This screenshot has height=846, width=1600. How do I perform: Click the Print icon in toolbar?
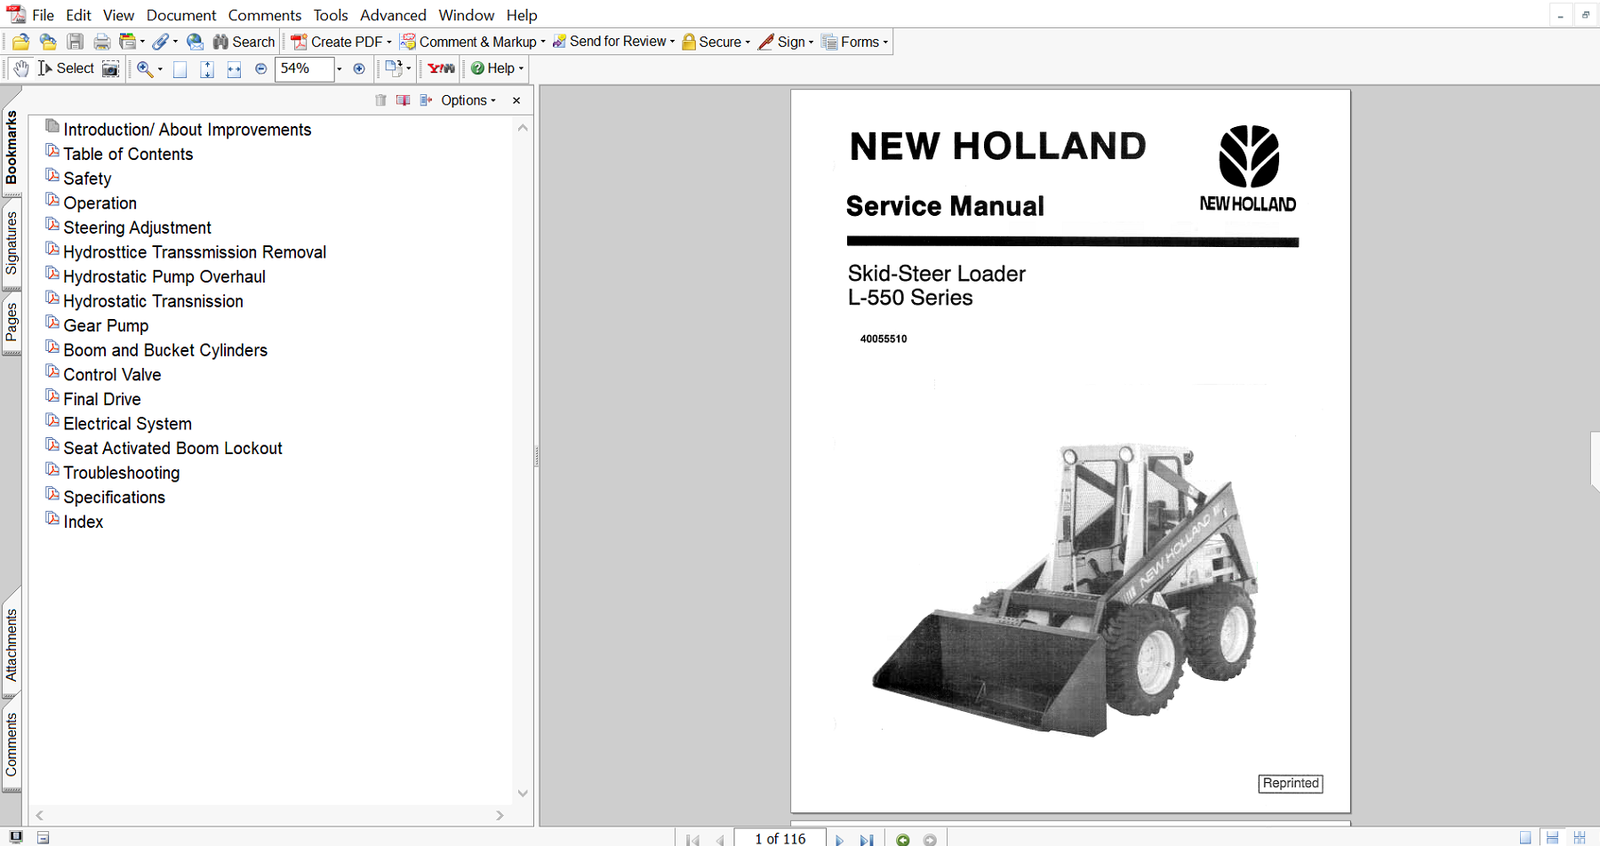pos(102,42)
